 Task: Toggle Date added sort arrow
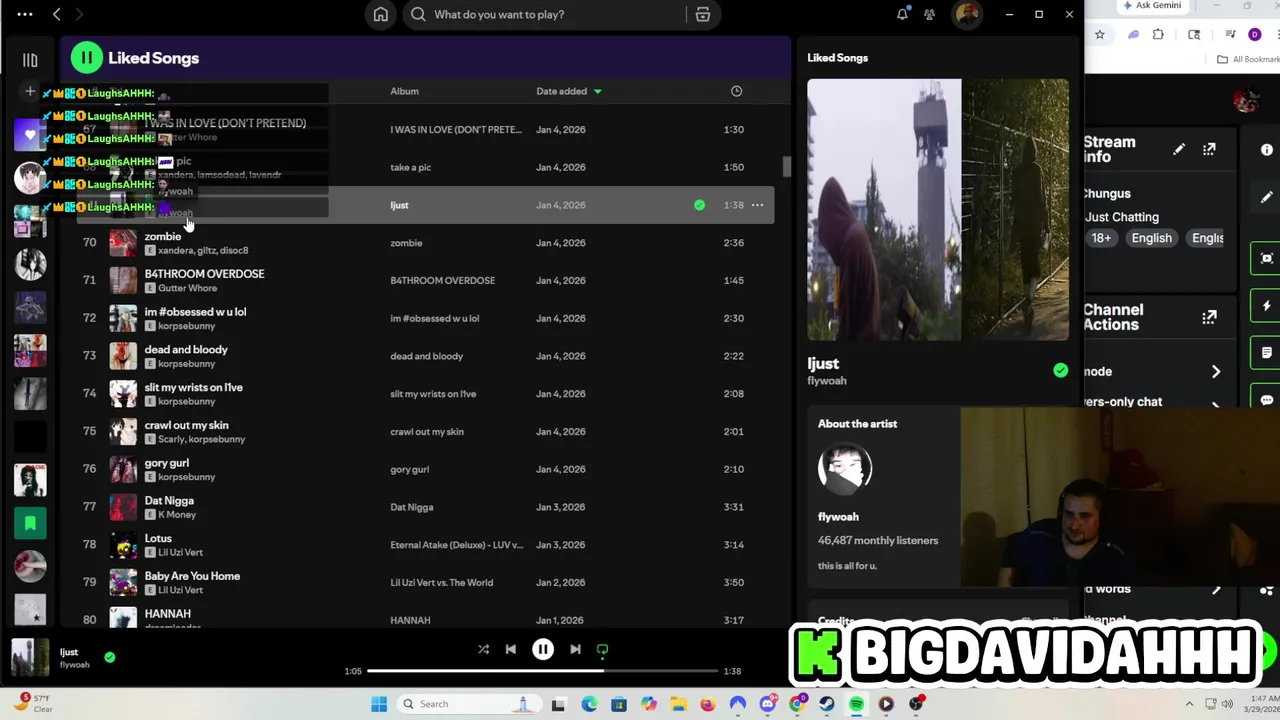[x=597, y=91]
